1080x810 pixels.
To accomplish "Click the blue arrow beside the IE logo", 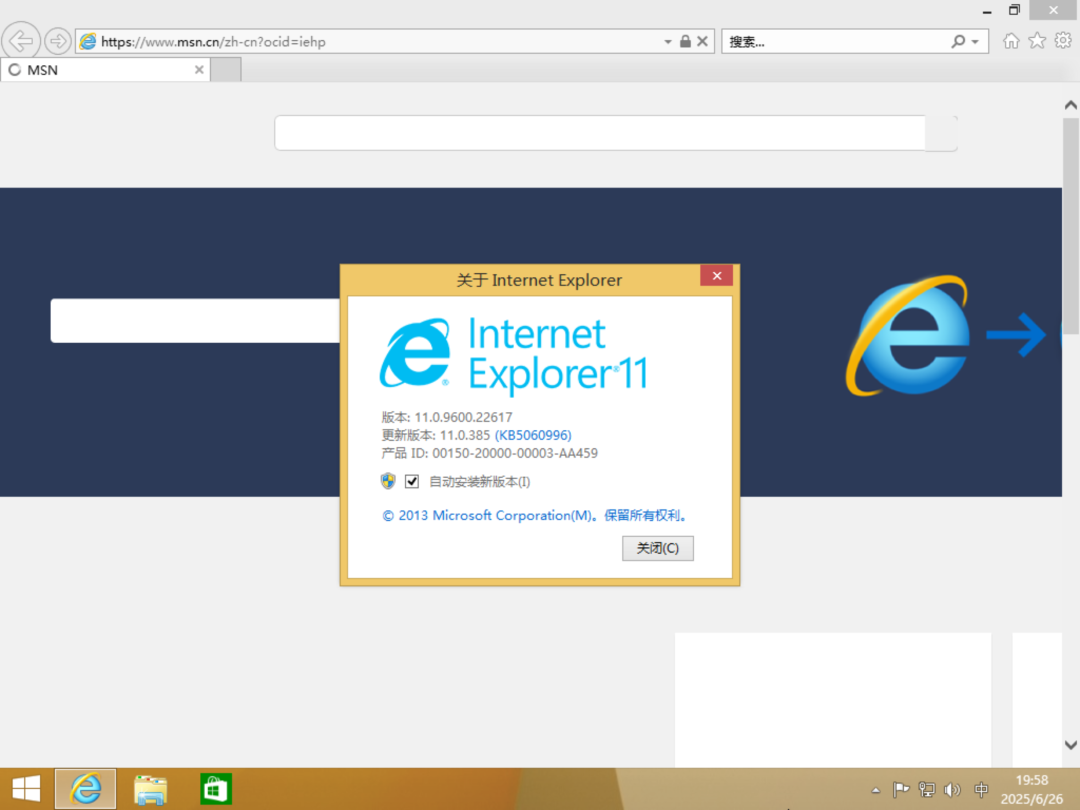I will point(1015,335).
